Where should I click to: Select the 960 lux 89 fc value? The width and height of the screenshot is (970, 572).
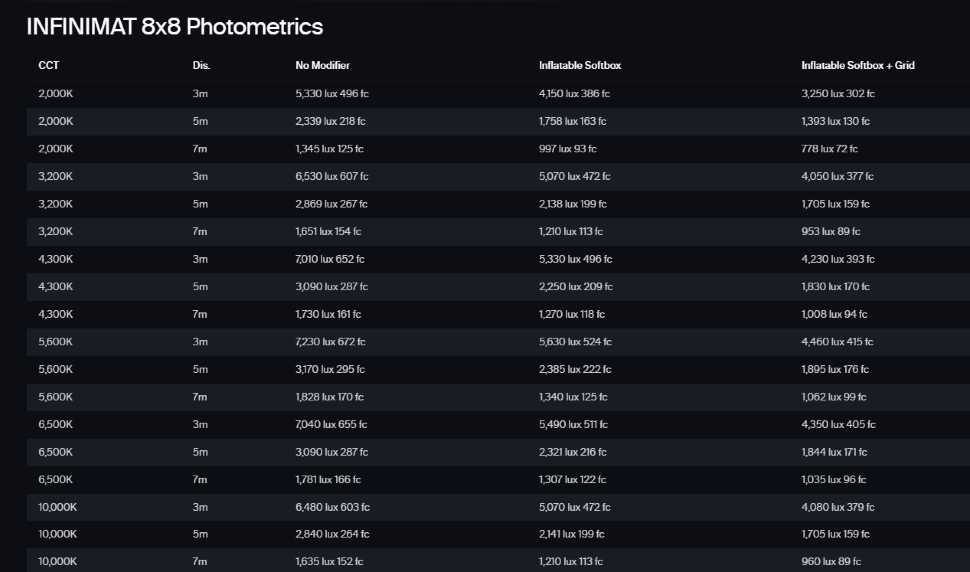(830, 562)
